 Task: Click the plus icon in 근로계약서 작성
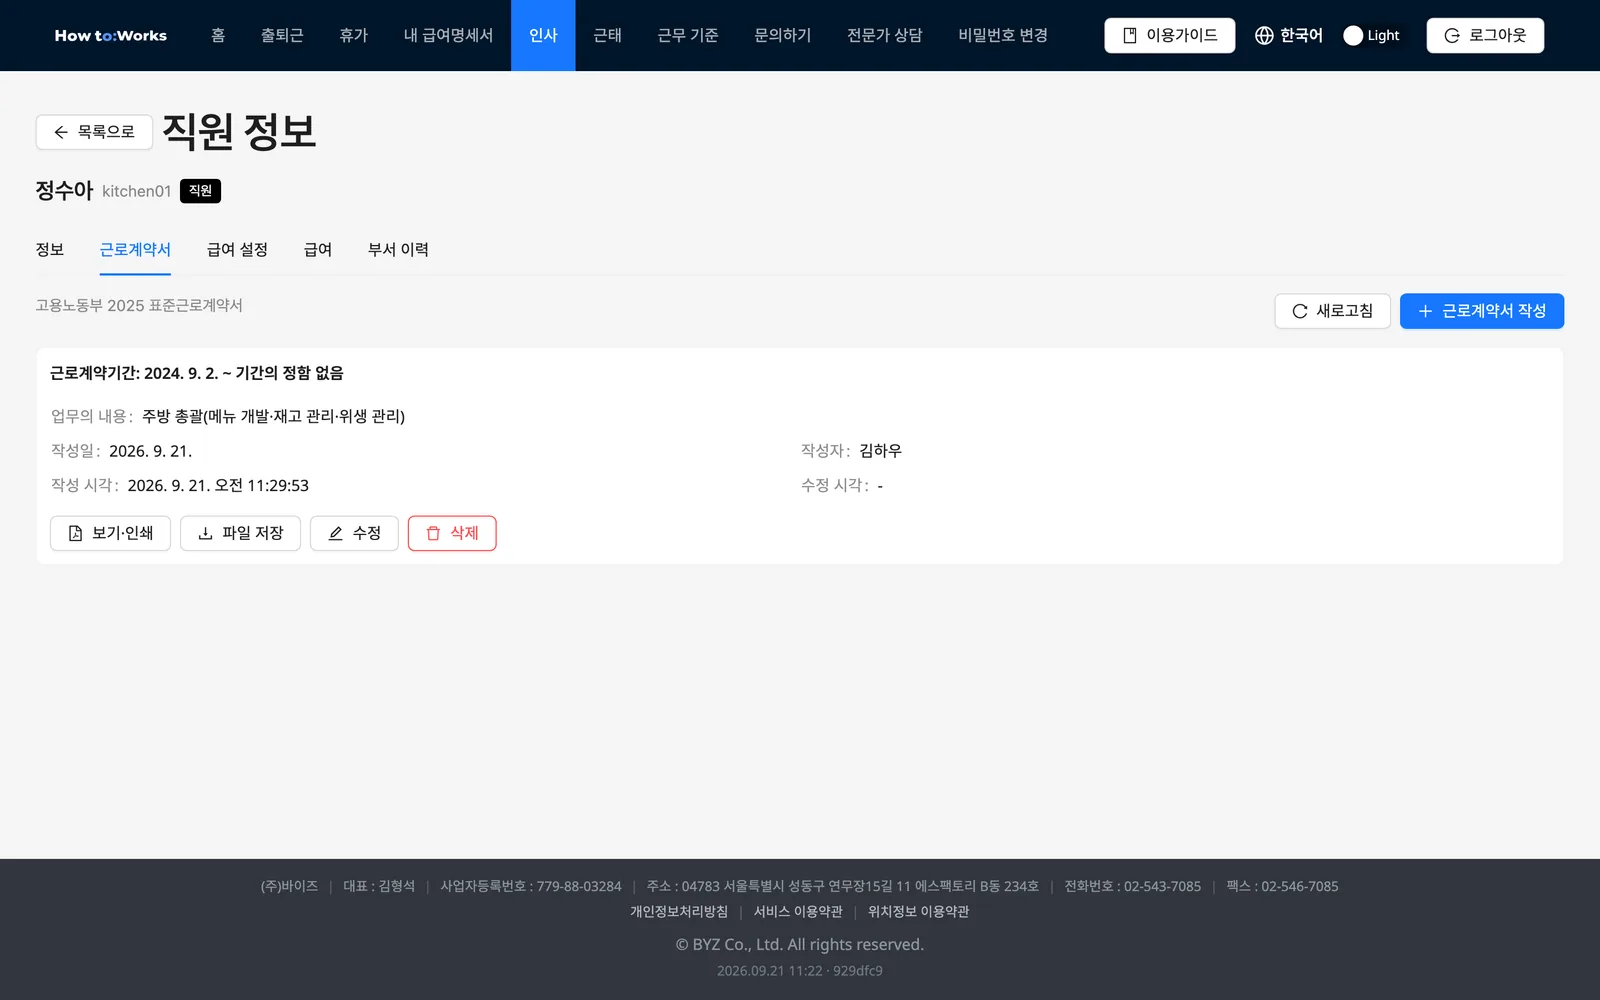point(1426,311)
